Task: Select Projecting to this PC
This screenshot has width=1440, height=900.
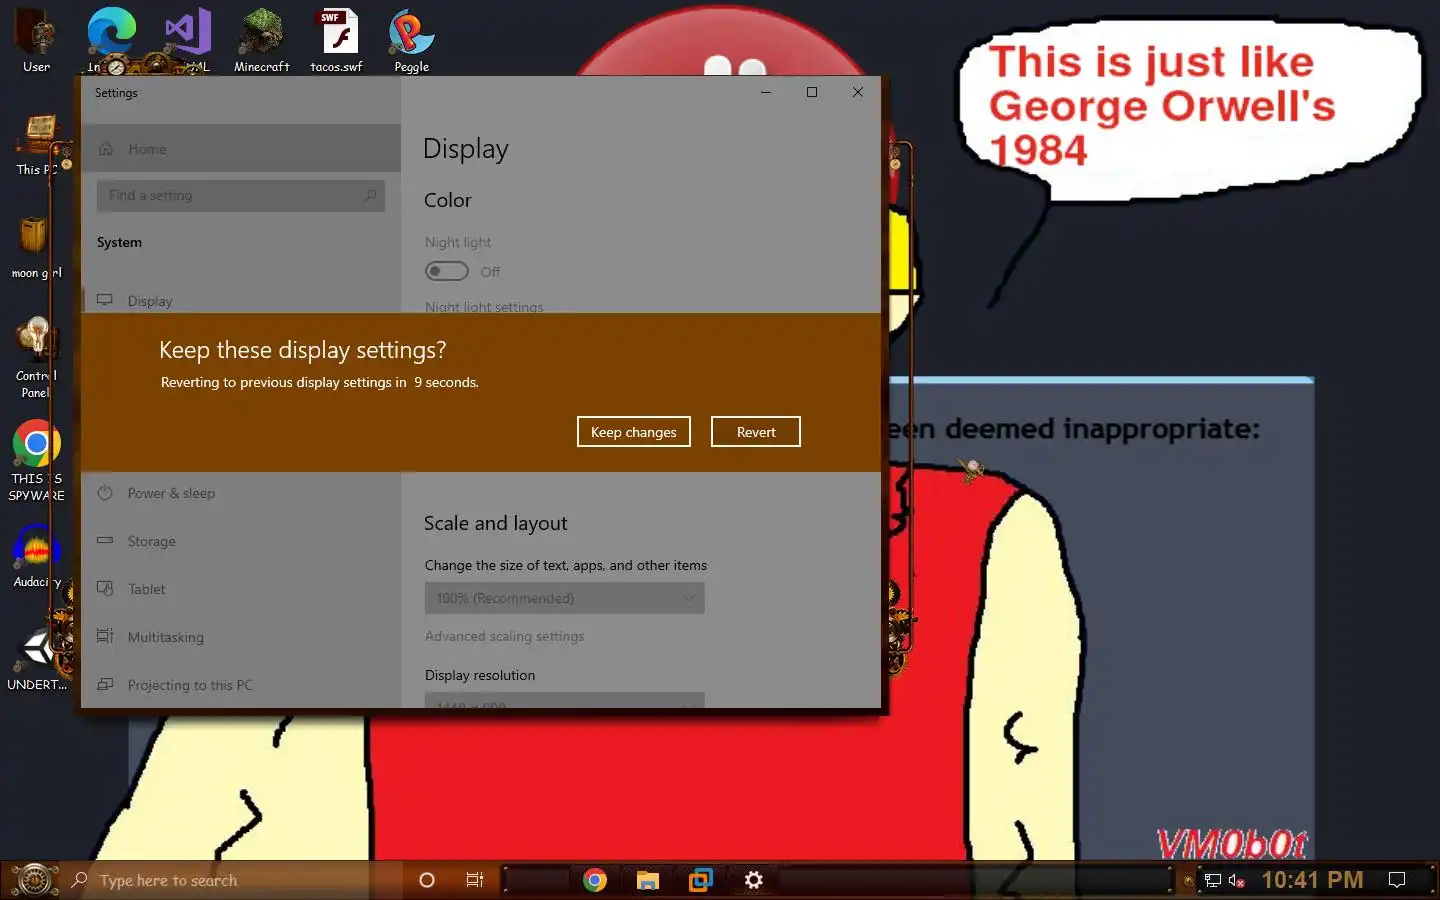Action: click(x=241, y=685)
